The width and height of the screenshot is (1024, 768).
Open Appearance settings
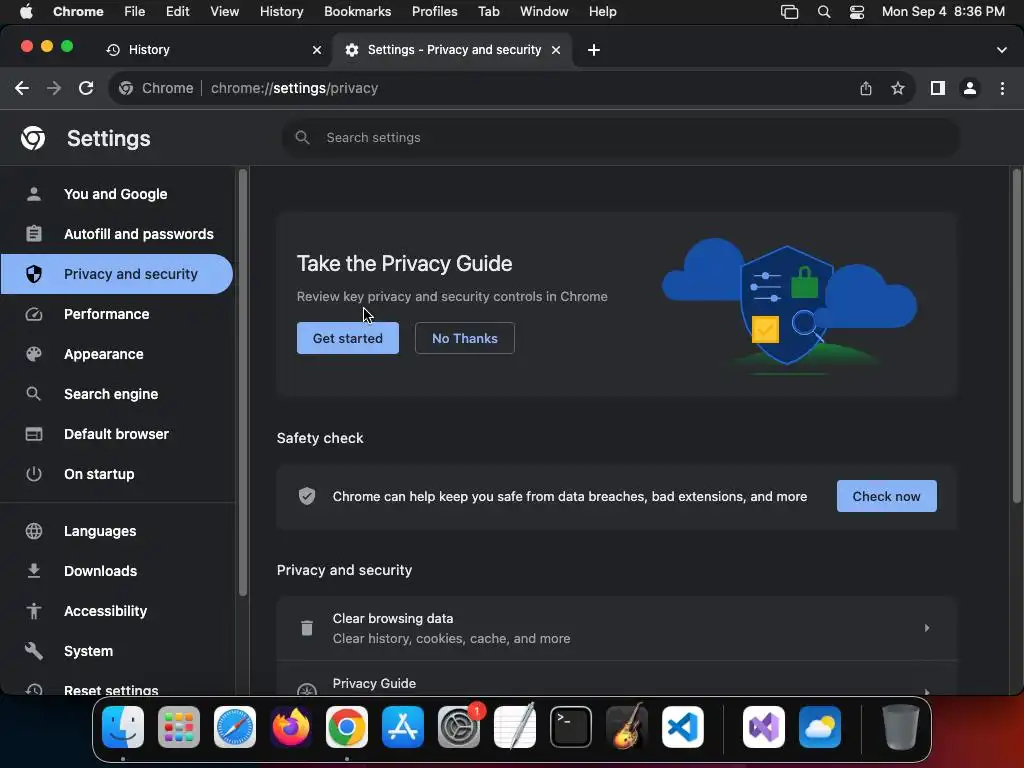pos(116,354)
